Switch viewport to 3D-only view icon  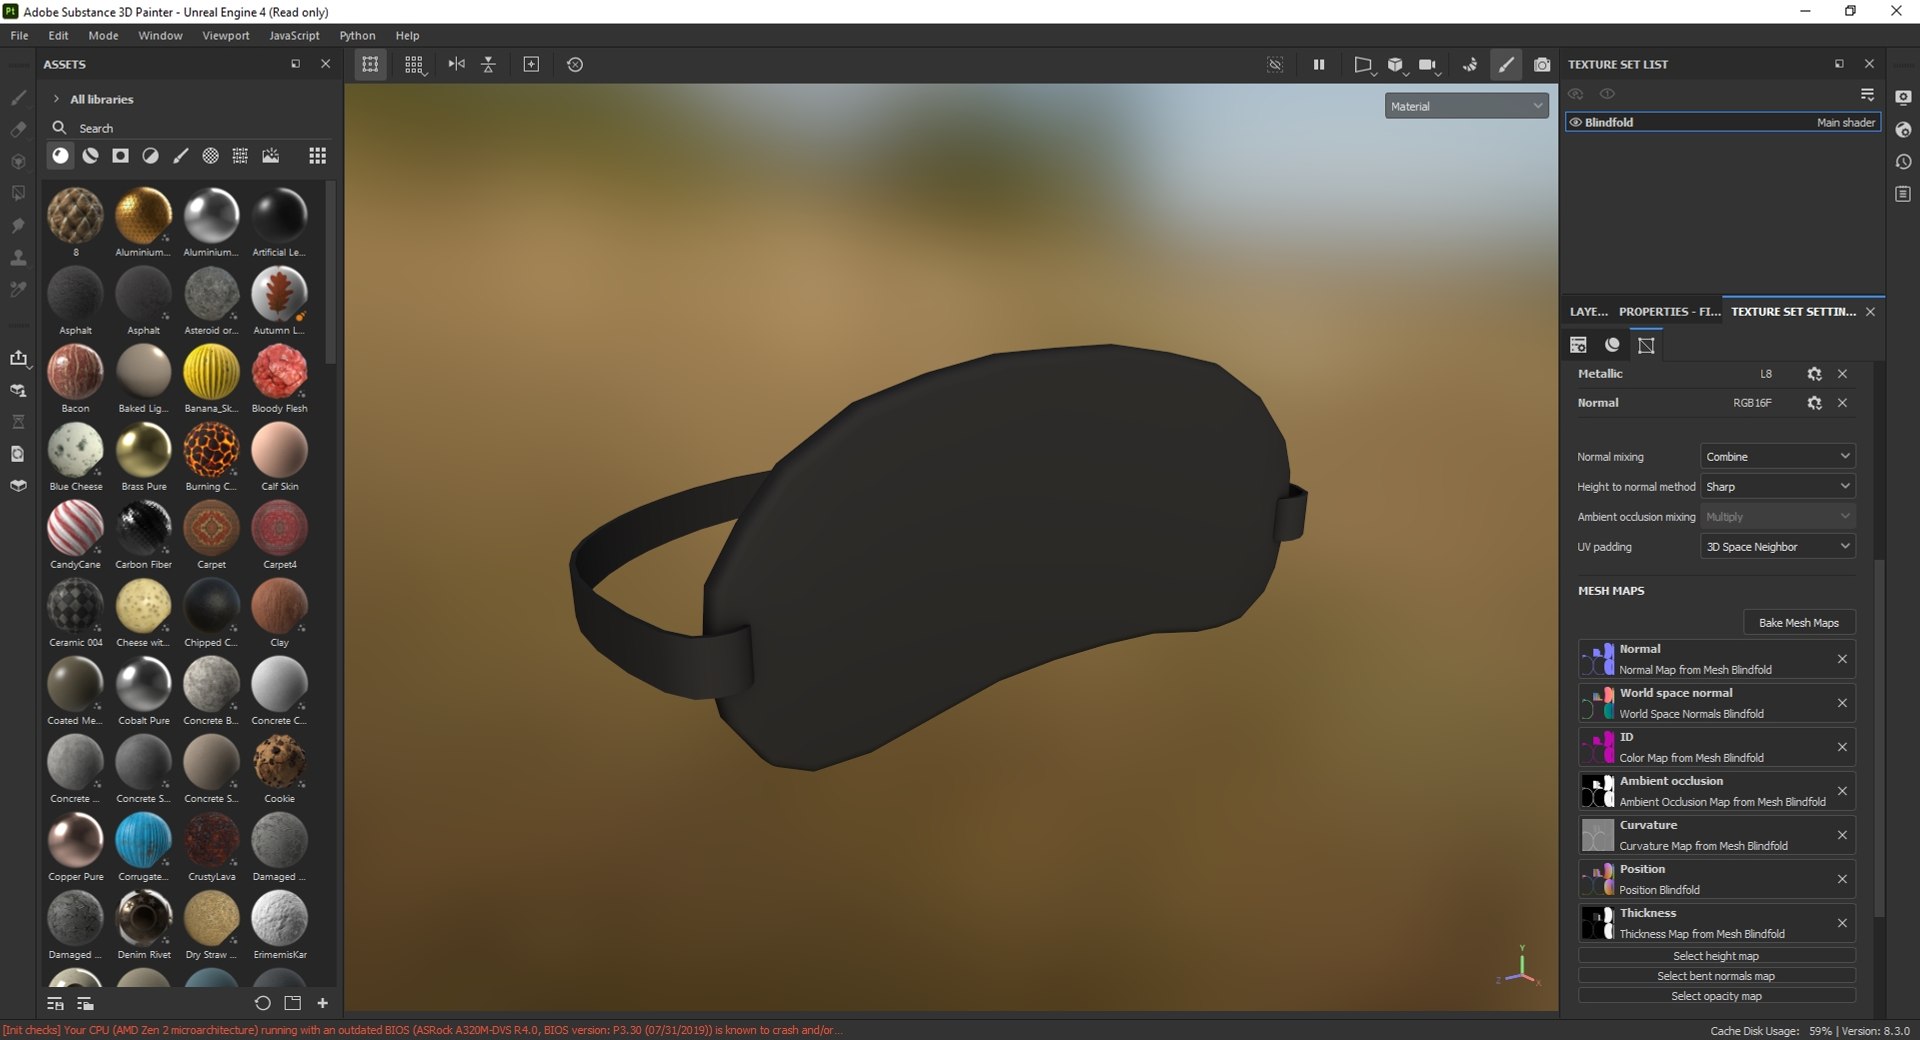point(1395,65)
